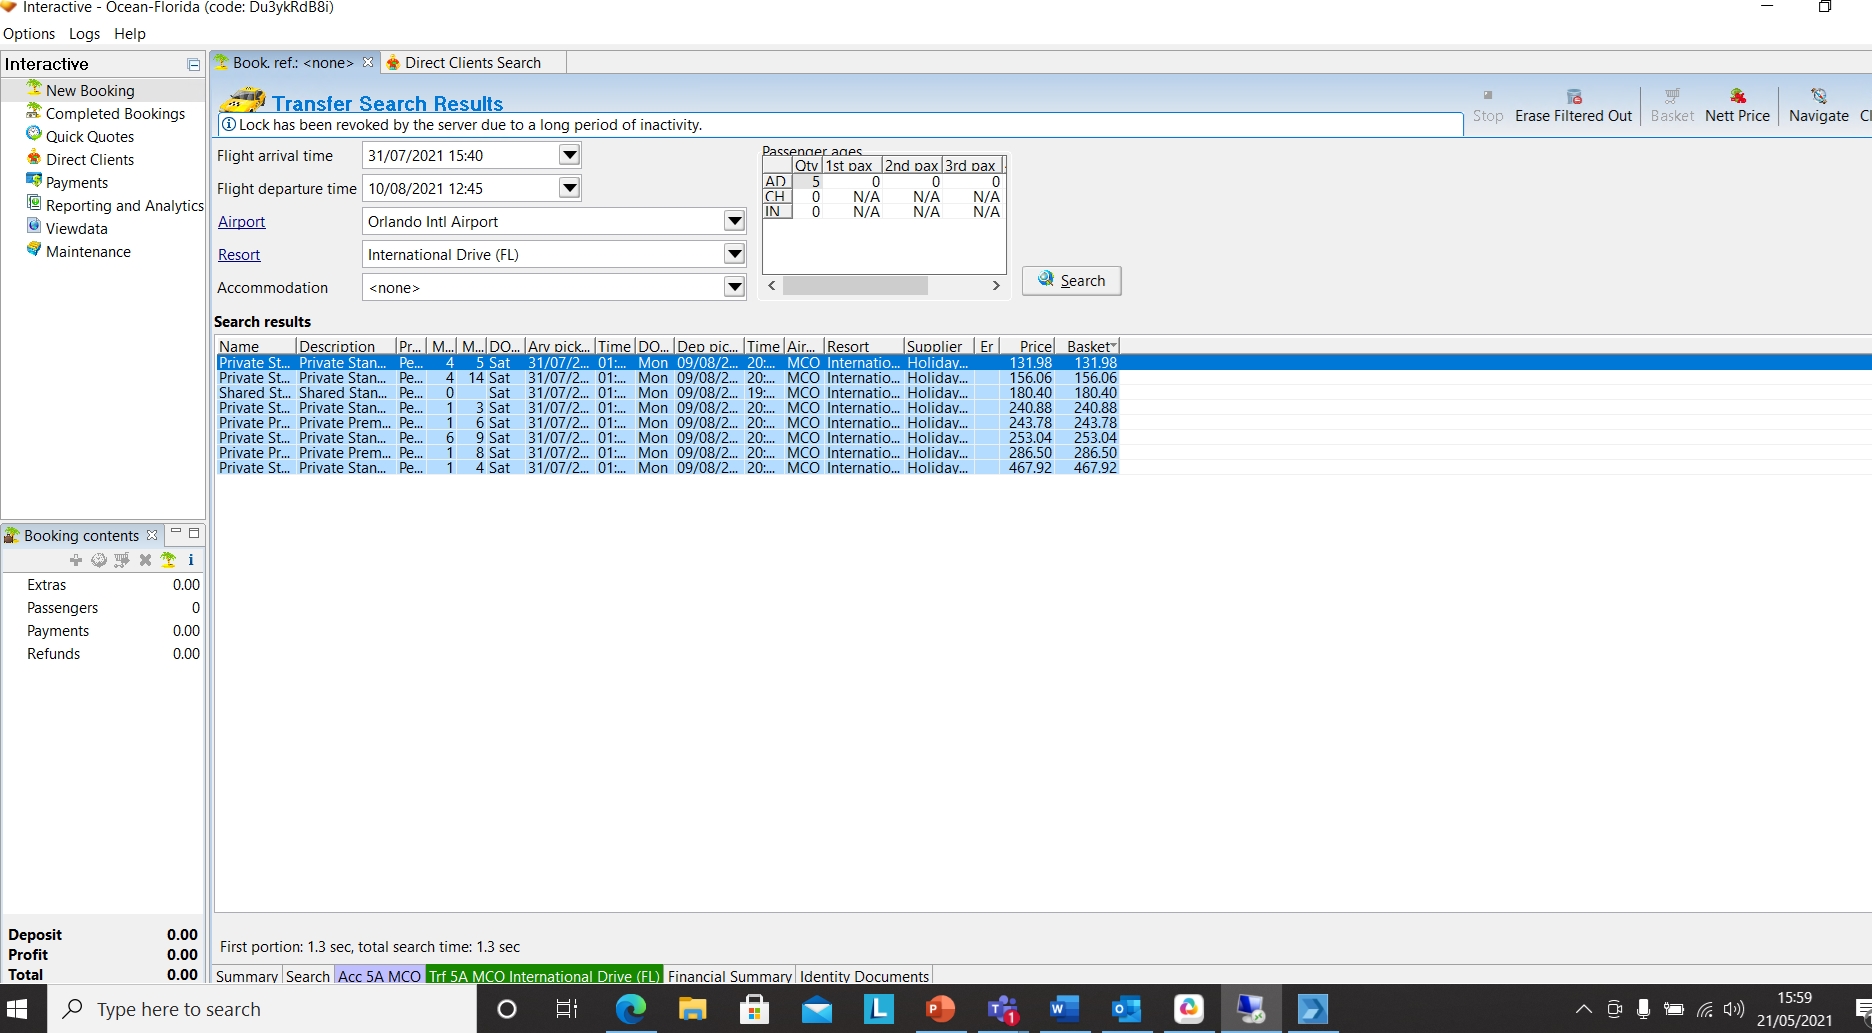1872x1033 pixels.
Task: Click the palm tree icon in Booking contents
Action: 168,560
